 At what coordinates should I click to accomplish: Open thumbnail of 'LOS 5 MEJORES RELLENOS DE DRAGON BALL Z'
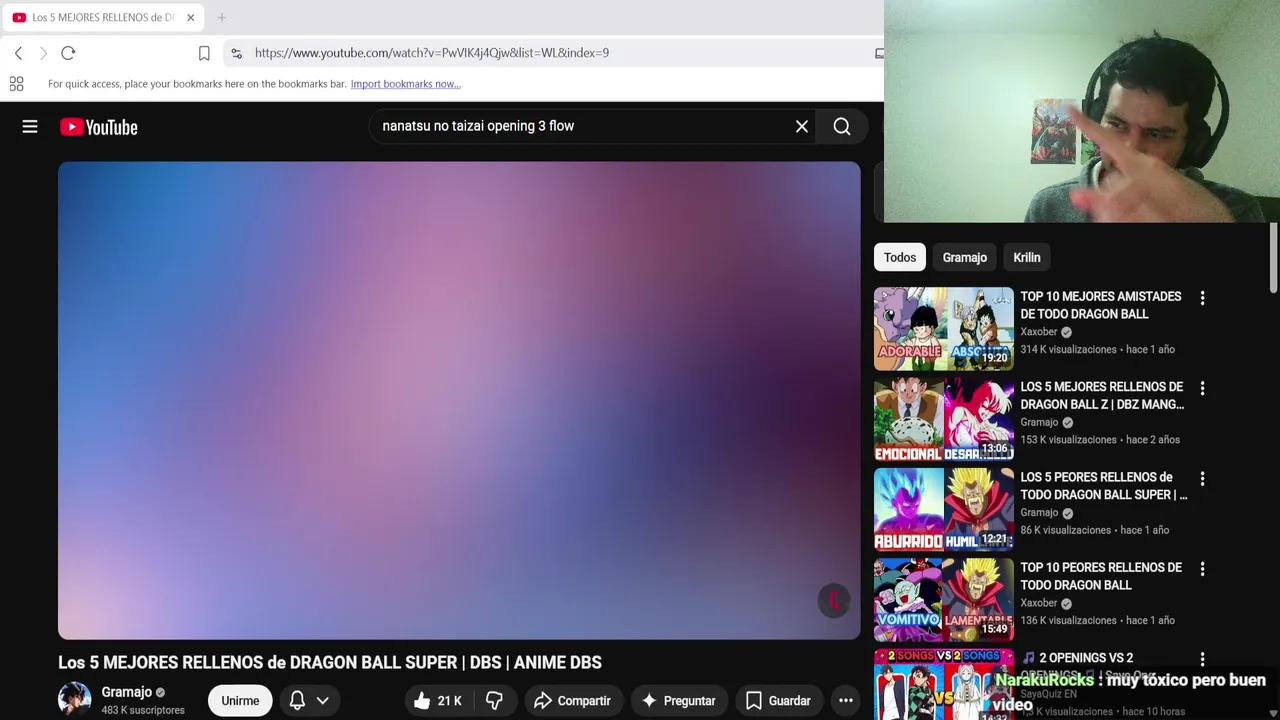pyautogui.click(x=944, y=419)
